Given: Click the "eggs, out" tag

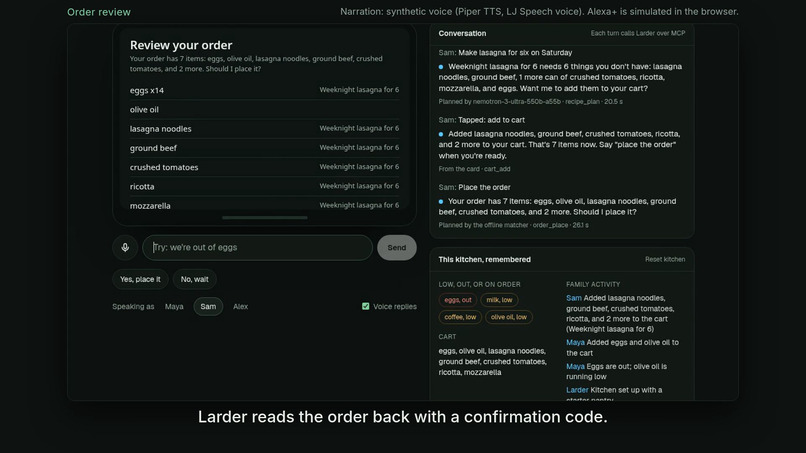Looking at the screenshot, I should tap(457, 300).
